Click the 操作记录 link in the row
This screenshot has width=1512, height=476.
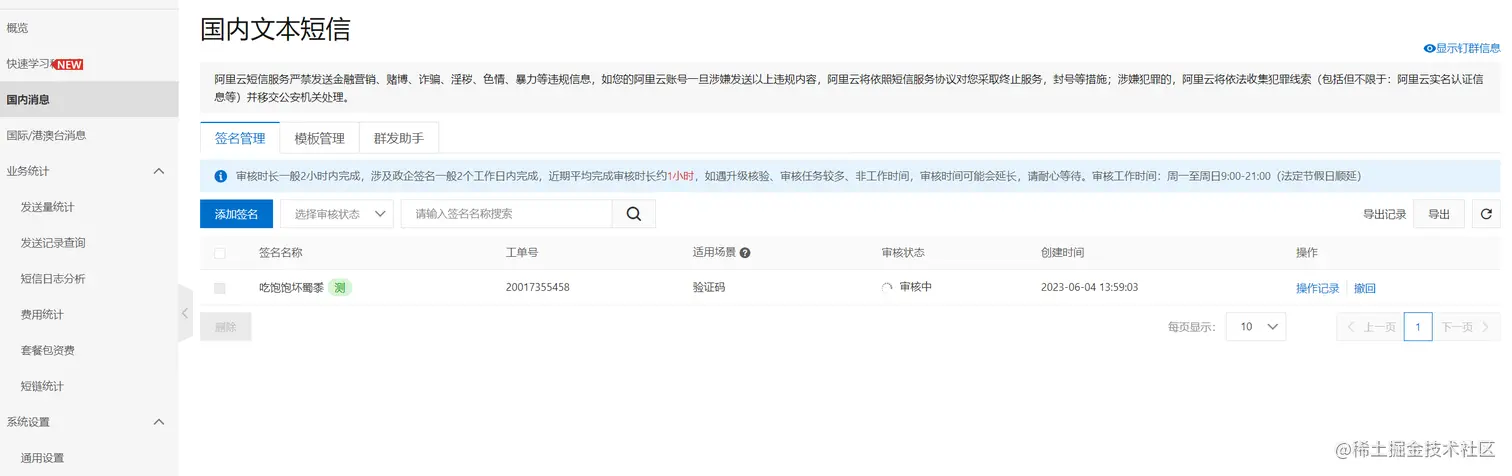[1317, 288]
